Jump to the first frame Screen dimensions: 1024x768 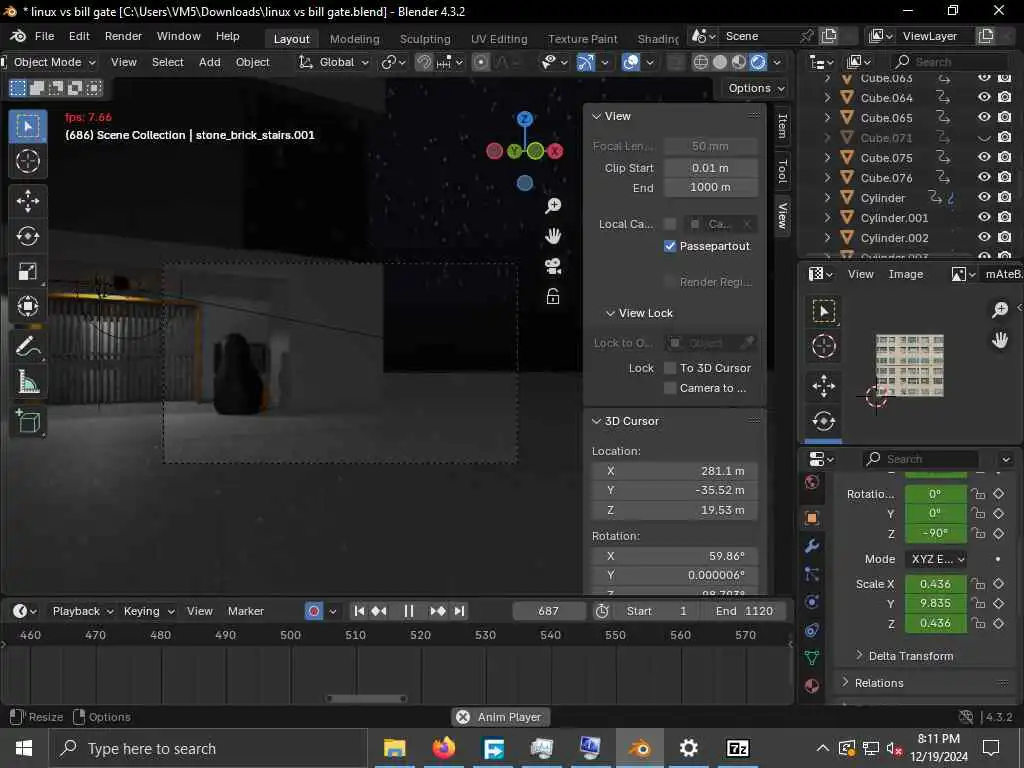click(x=359, y=611)
